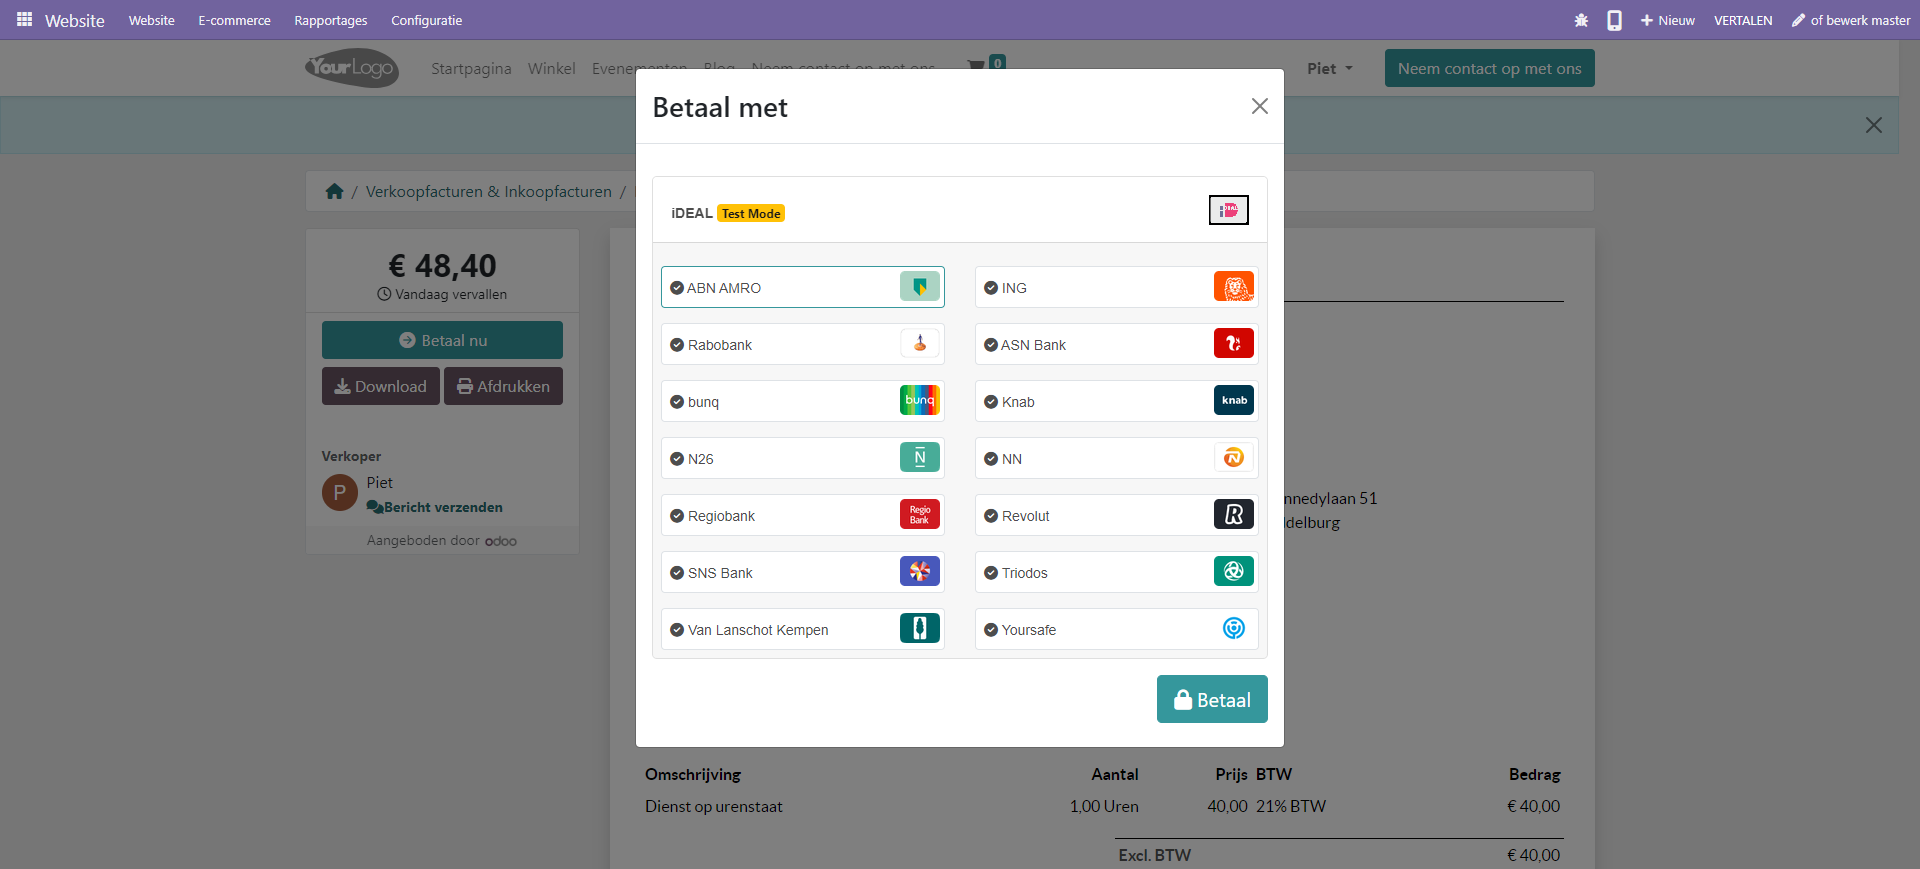Open the Configuratie menu
This screenshot has width=1920, height=869.
click(426, 20)
